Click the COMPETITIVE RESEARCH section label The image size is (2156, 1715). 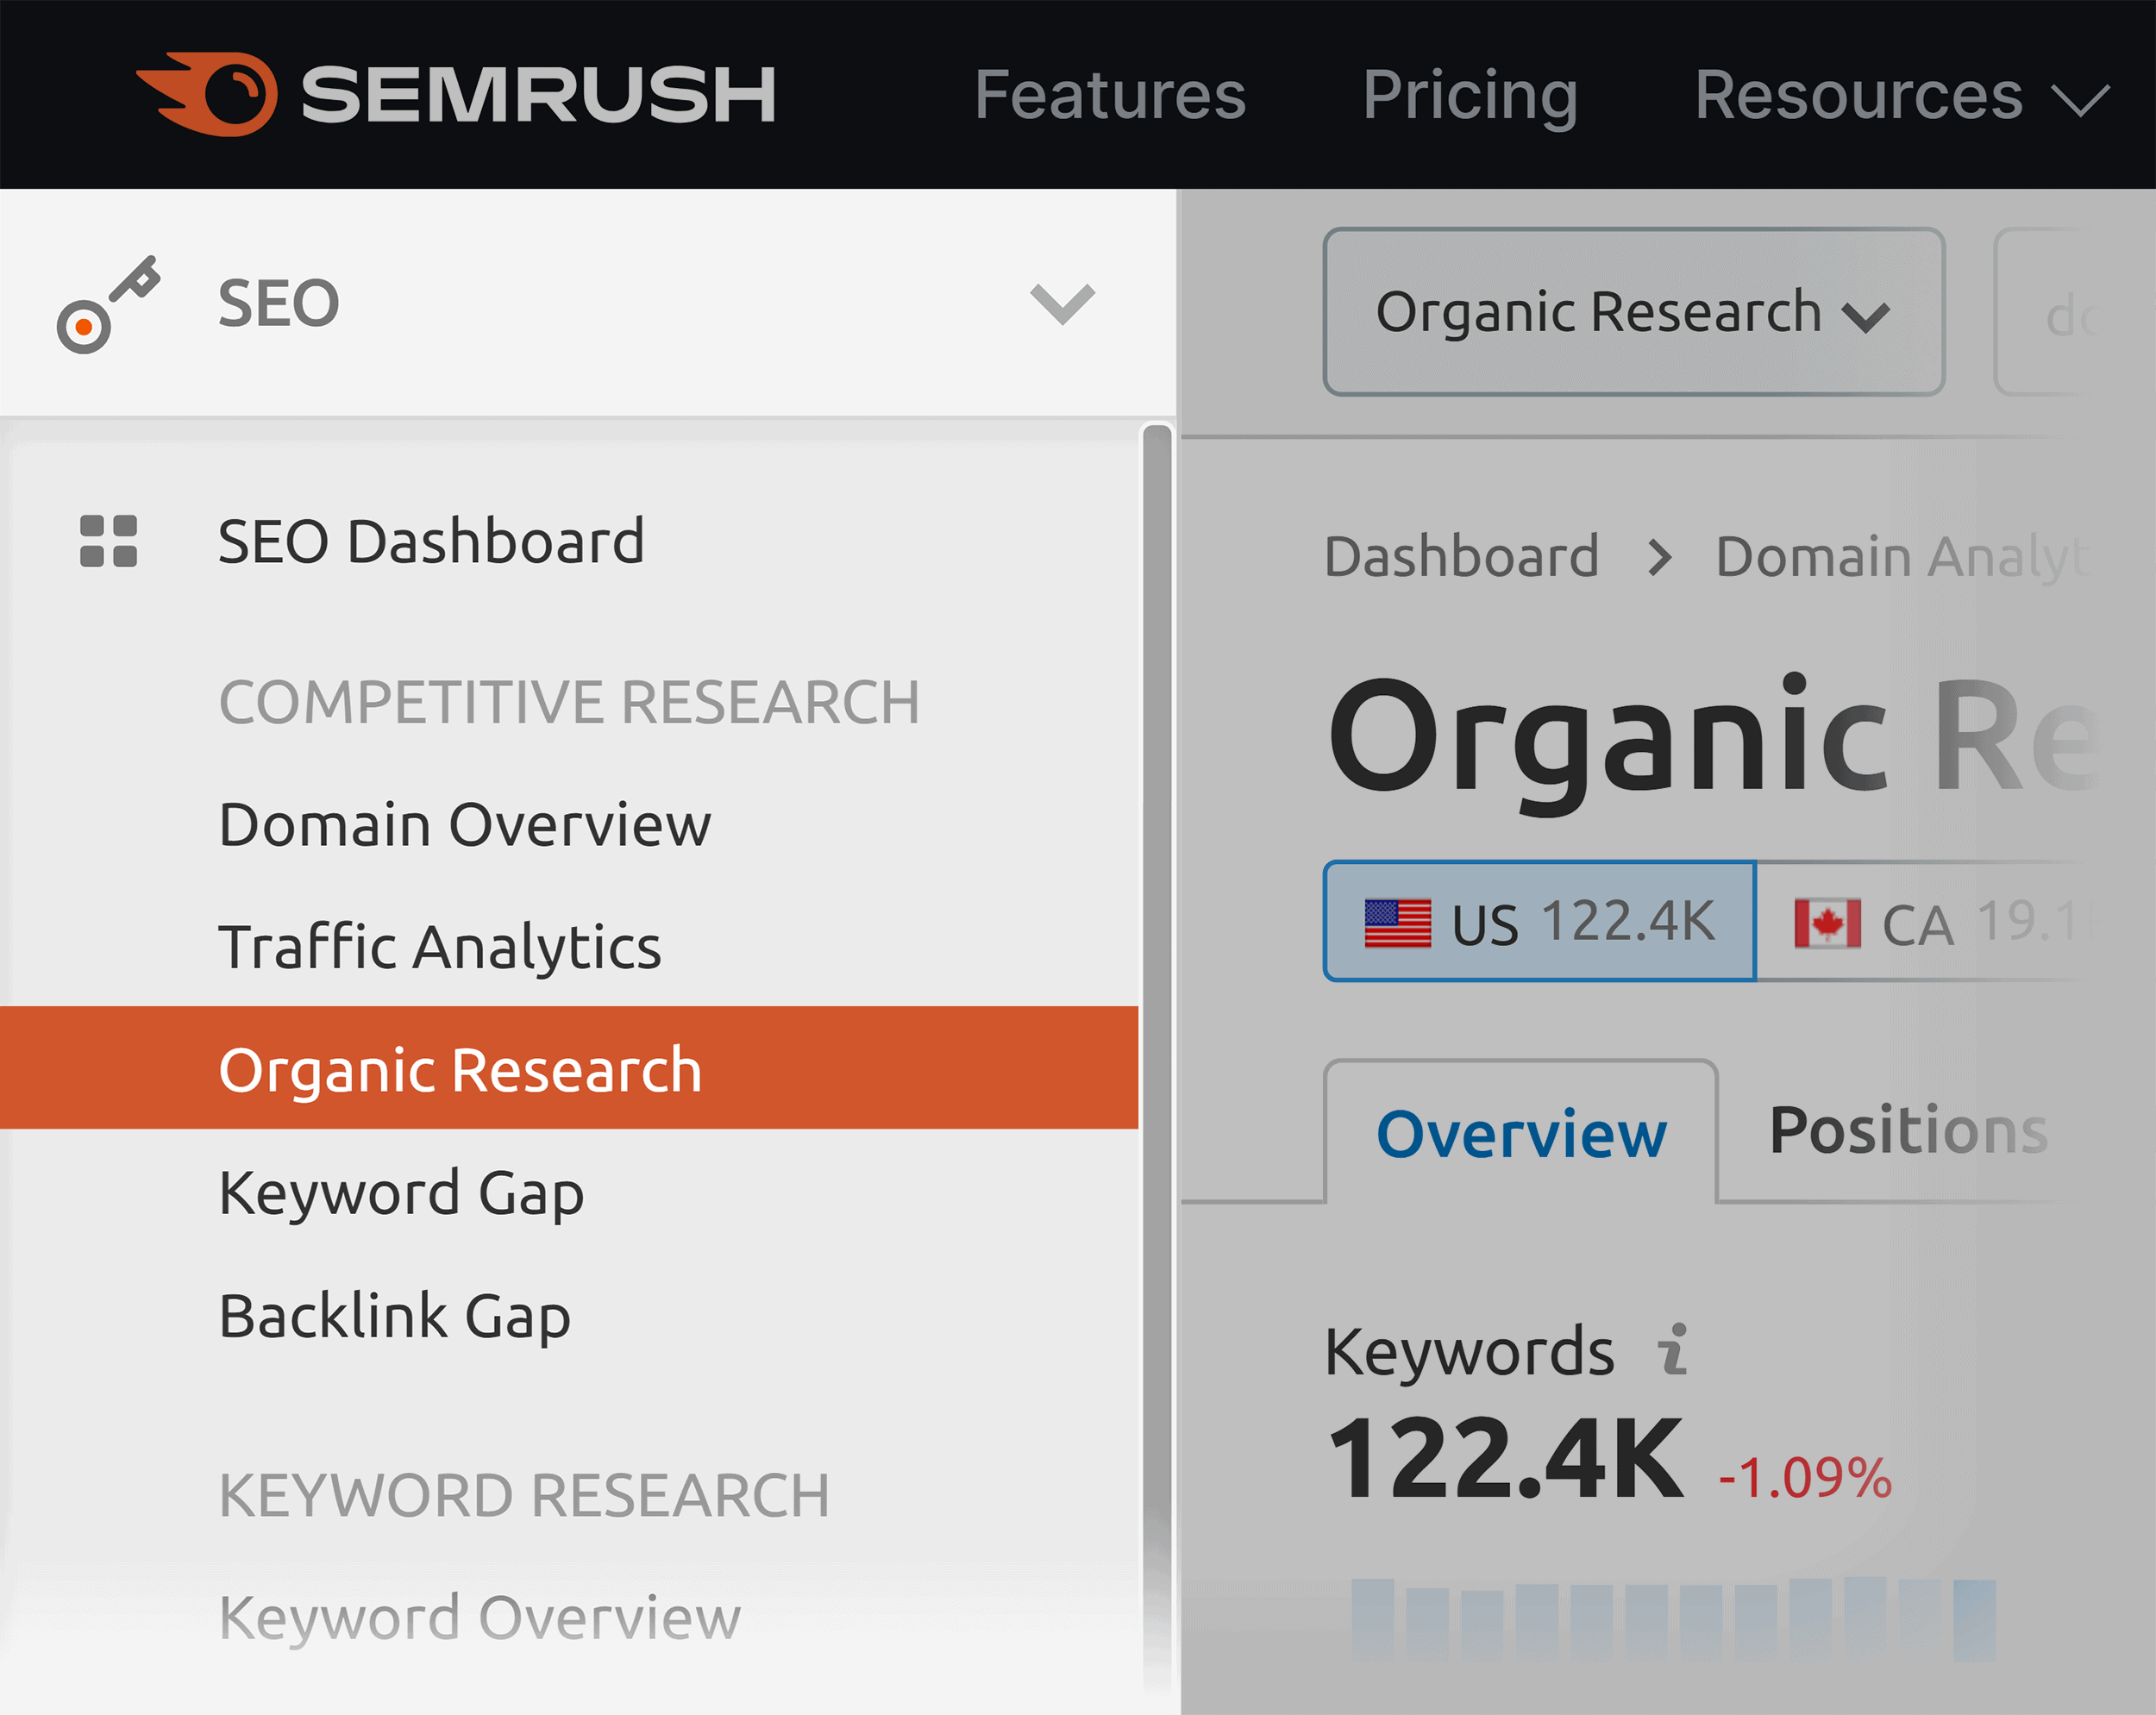pyautogui.click(x=569, y=702)
